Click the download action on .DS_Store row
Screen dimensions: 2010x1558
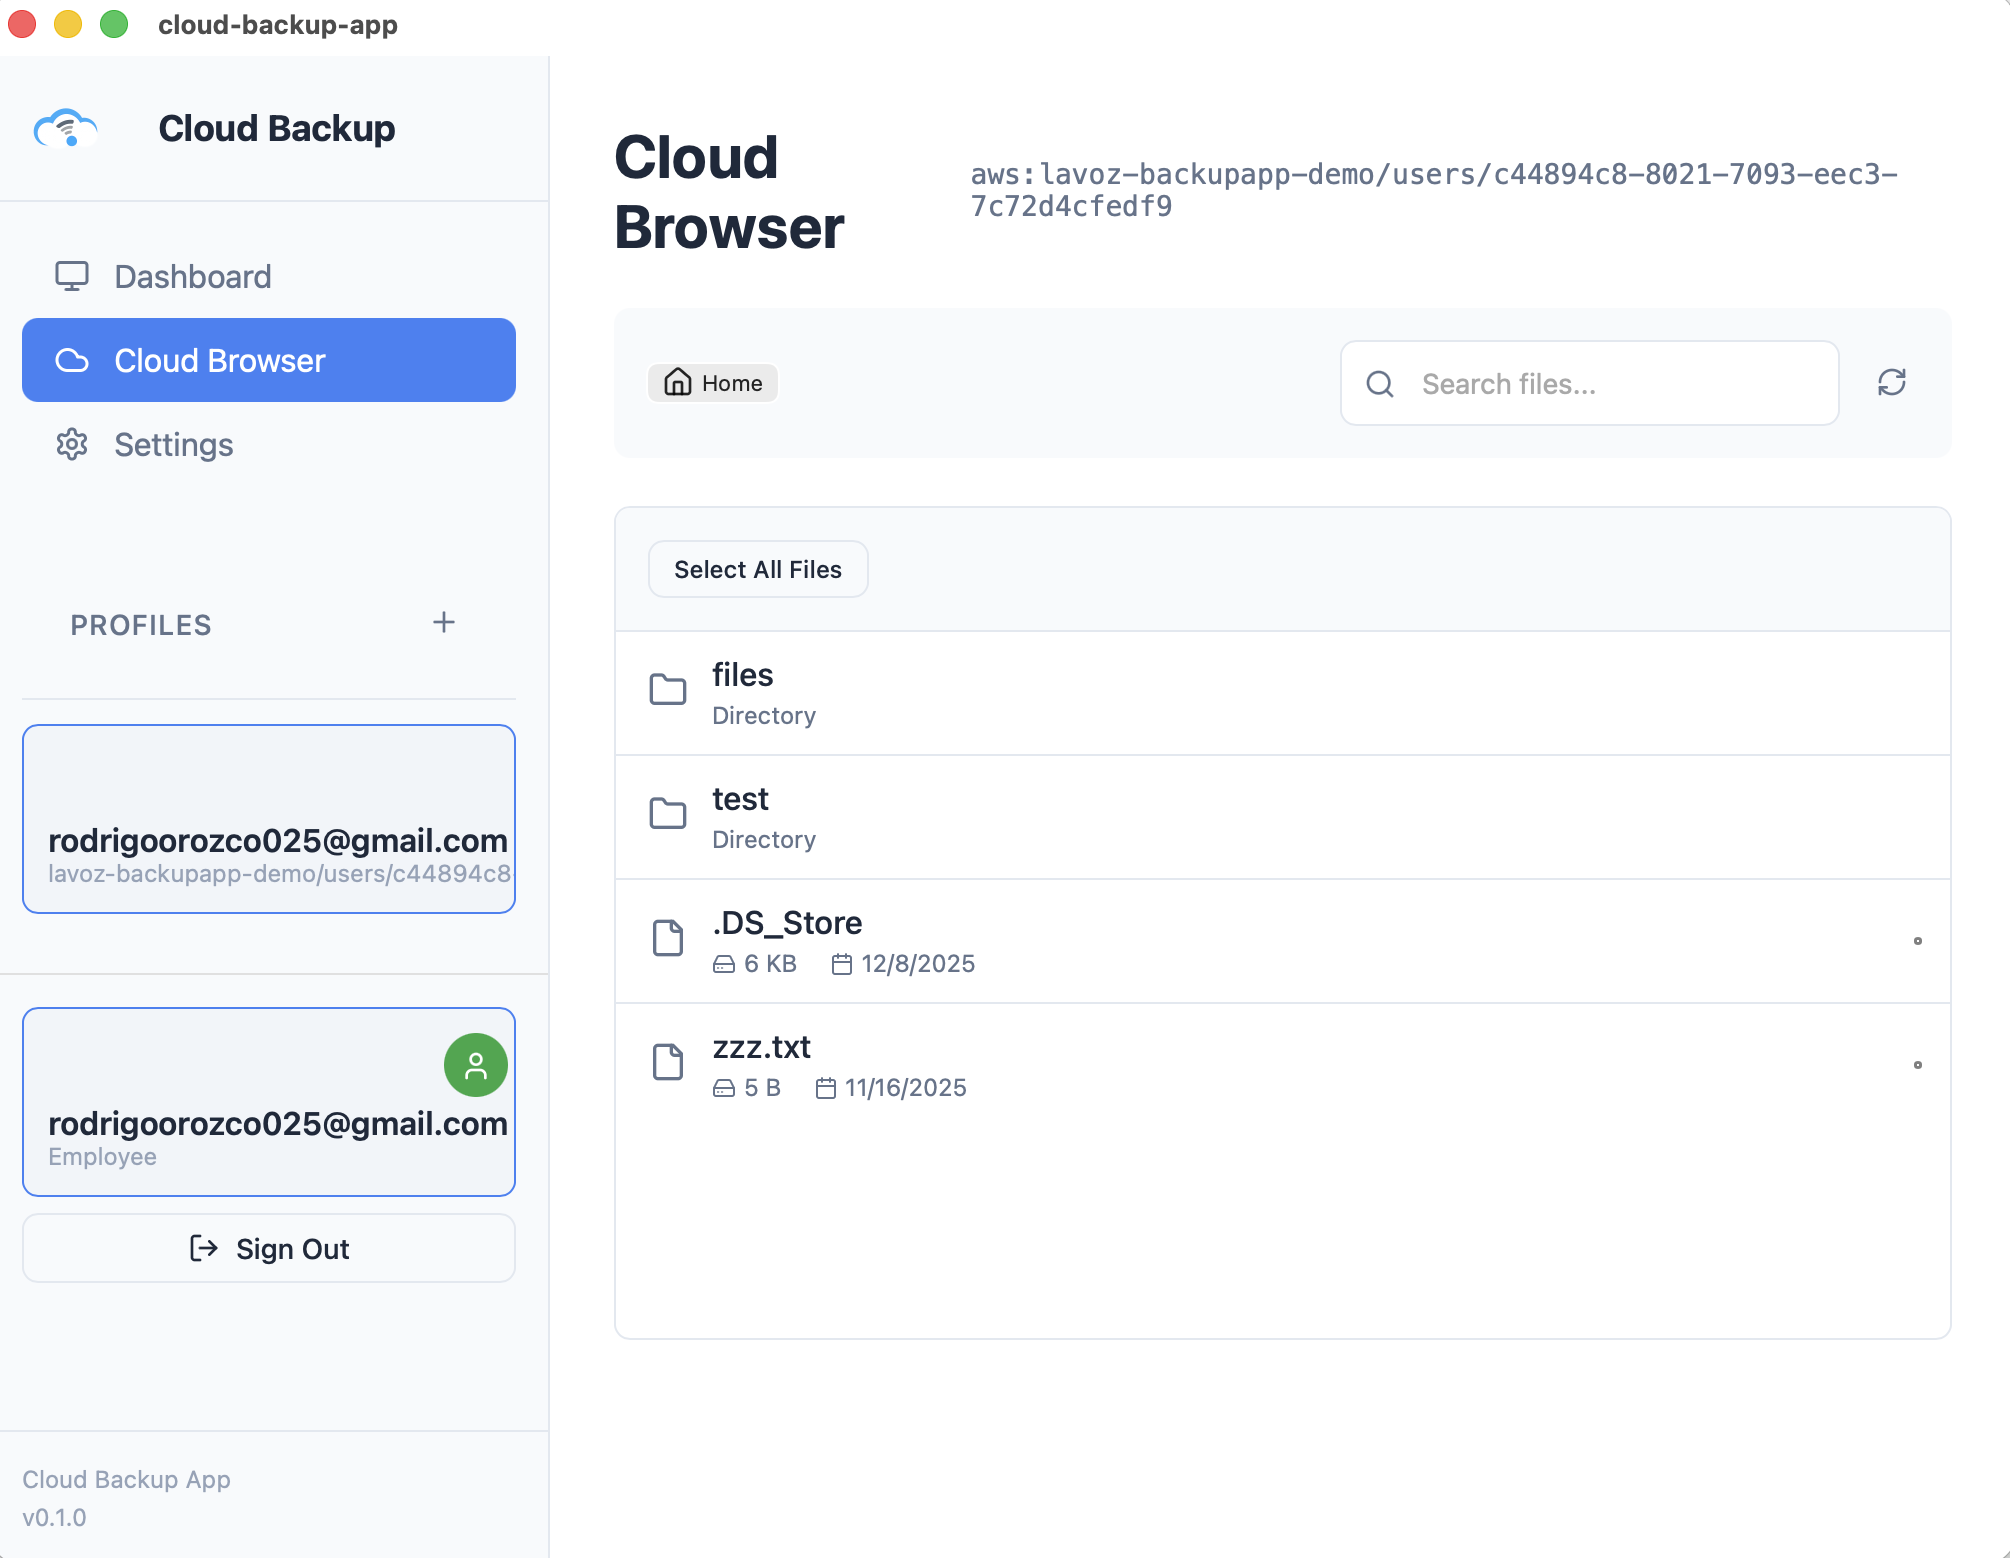[x=1917, y=941]
